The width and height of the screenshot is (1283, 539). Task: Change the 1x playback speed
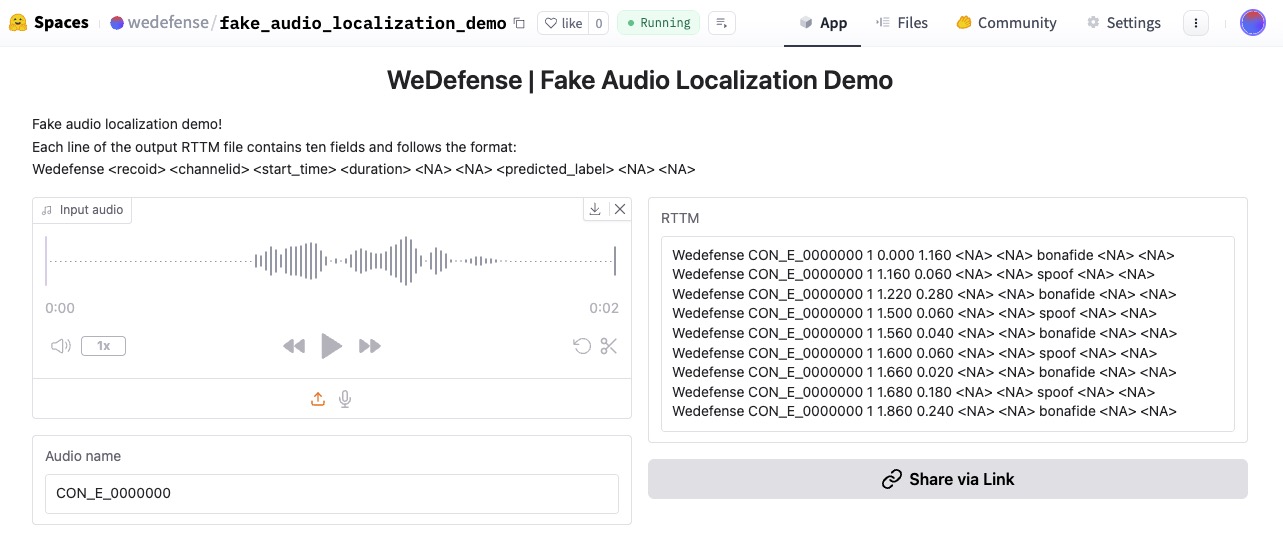point(103,346)
